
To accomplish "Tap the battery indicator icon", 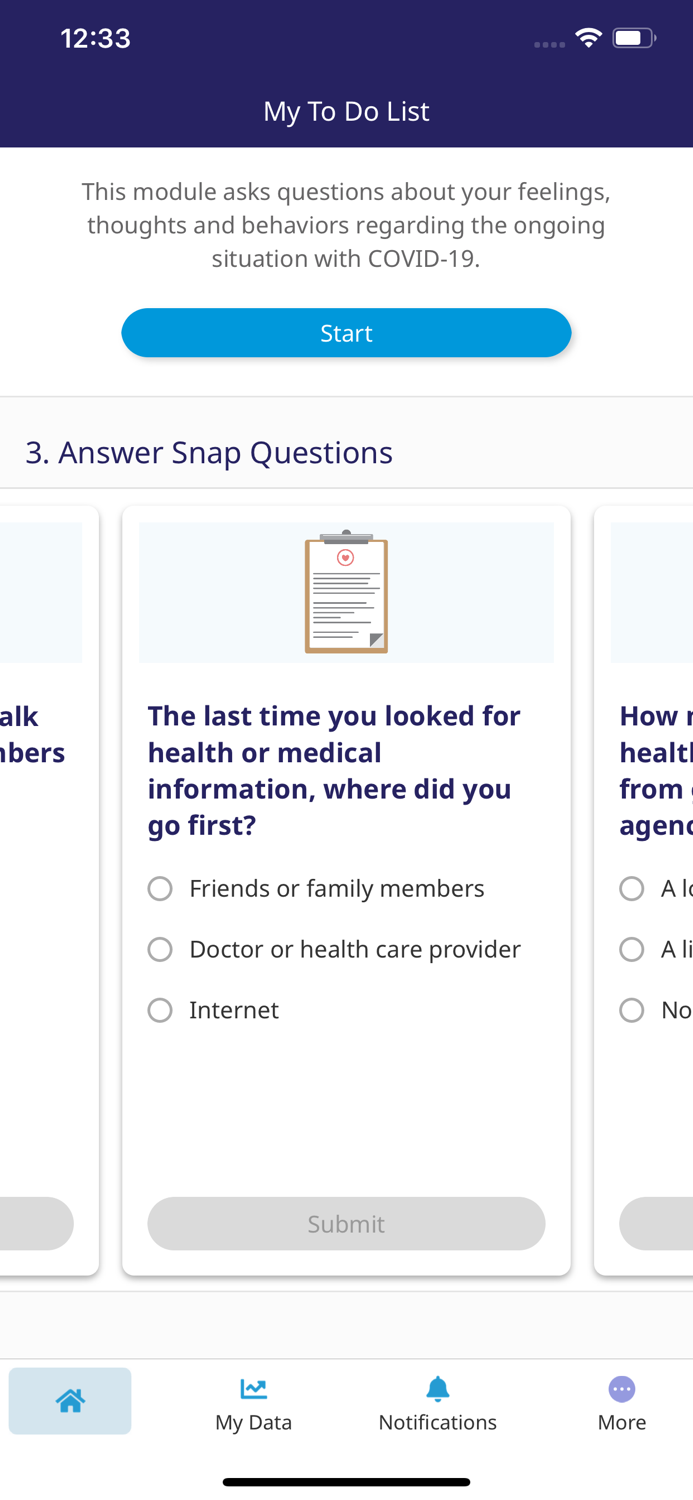I will coord(633,38).
